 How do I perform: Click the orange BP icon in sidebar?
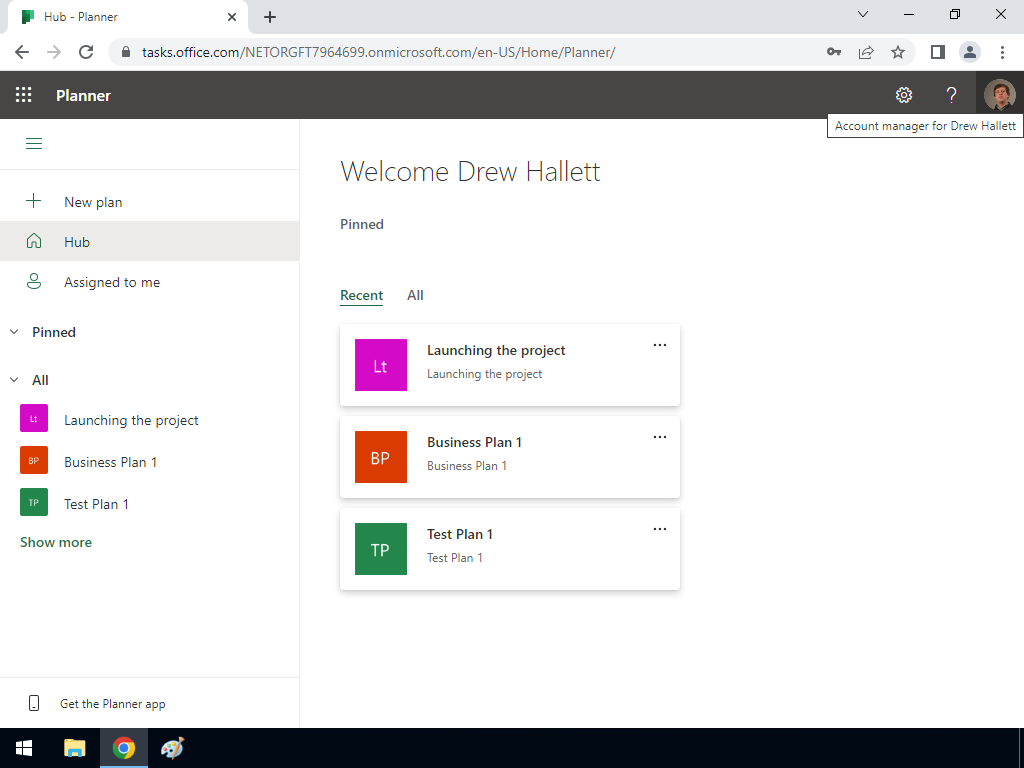(34, 460)
